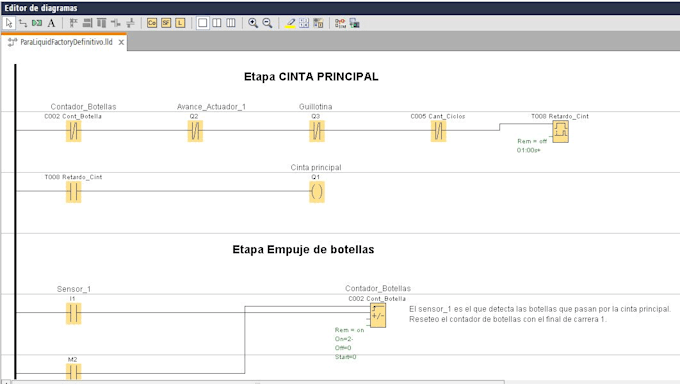The image size is (680, 384).
Task: Pick the Text (A) comment tool
Action: pos(51,23)
